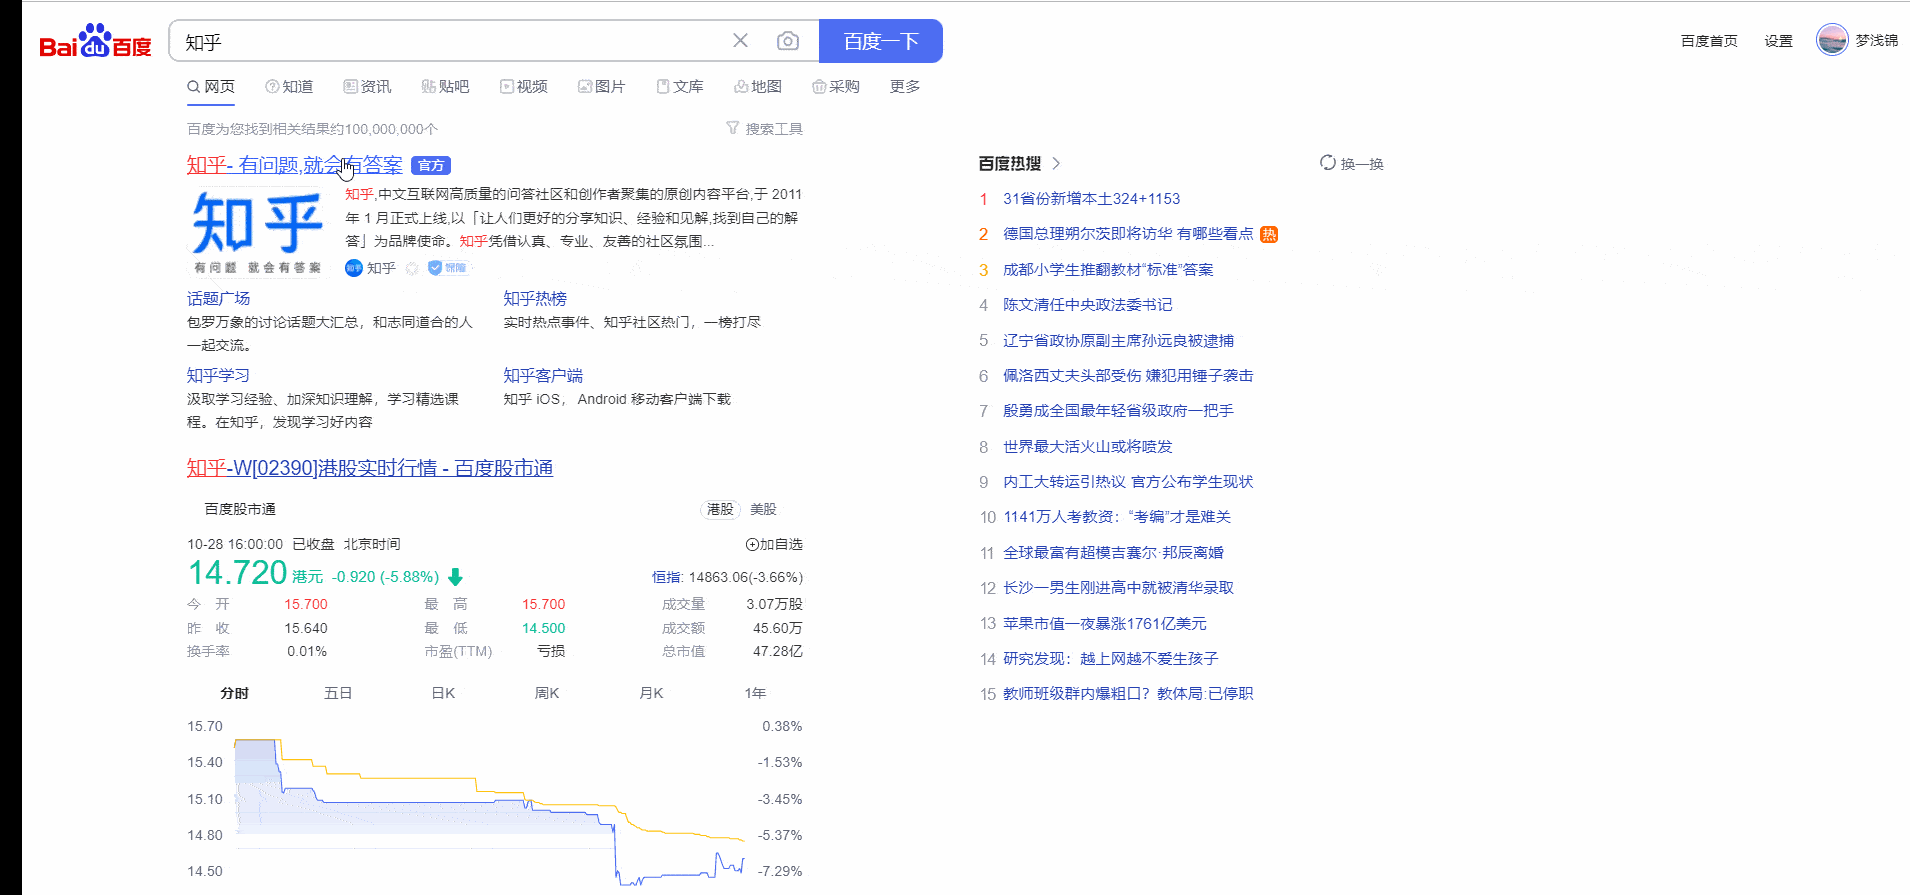The image size is (1910, 895).
Task: Select the 1年 chart tab
Action: [x=755, y=693]
